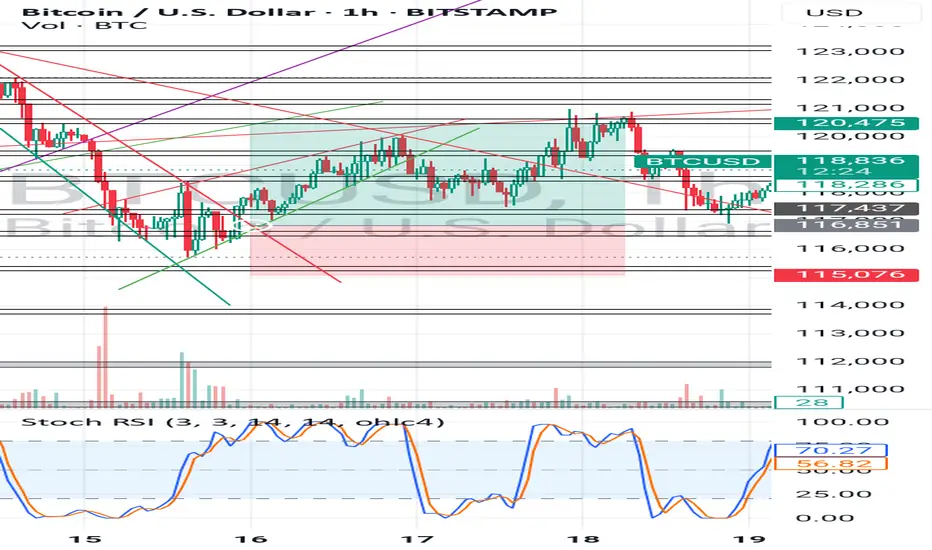Click the date 16 on time axis
This screenshot has height=550, width=932.
251,539
